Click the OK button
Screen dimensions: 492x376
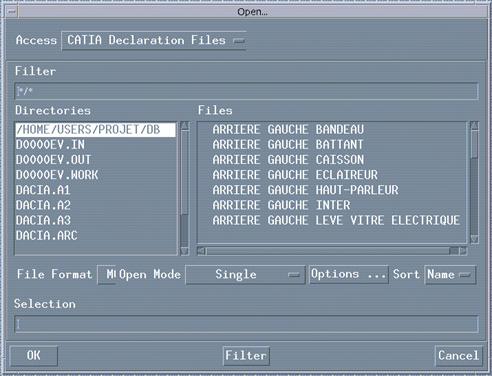(34, 356)
